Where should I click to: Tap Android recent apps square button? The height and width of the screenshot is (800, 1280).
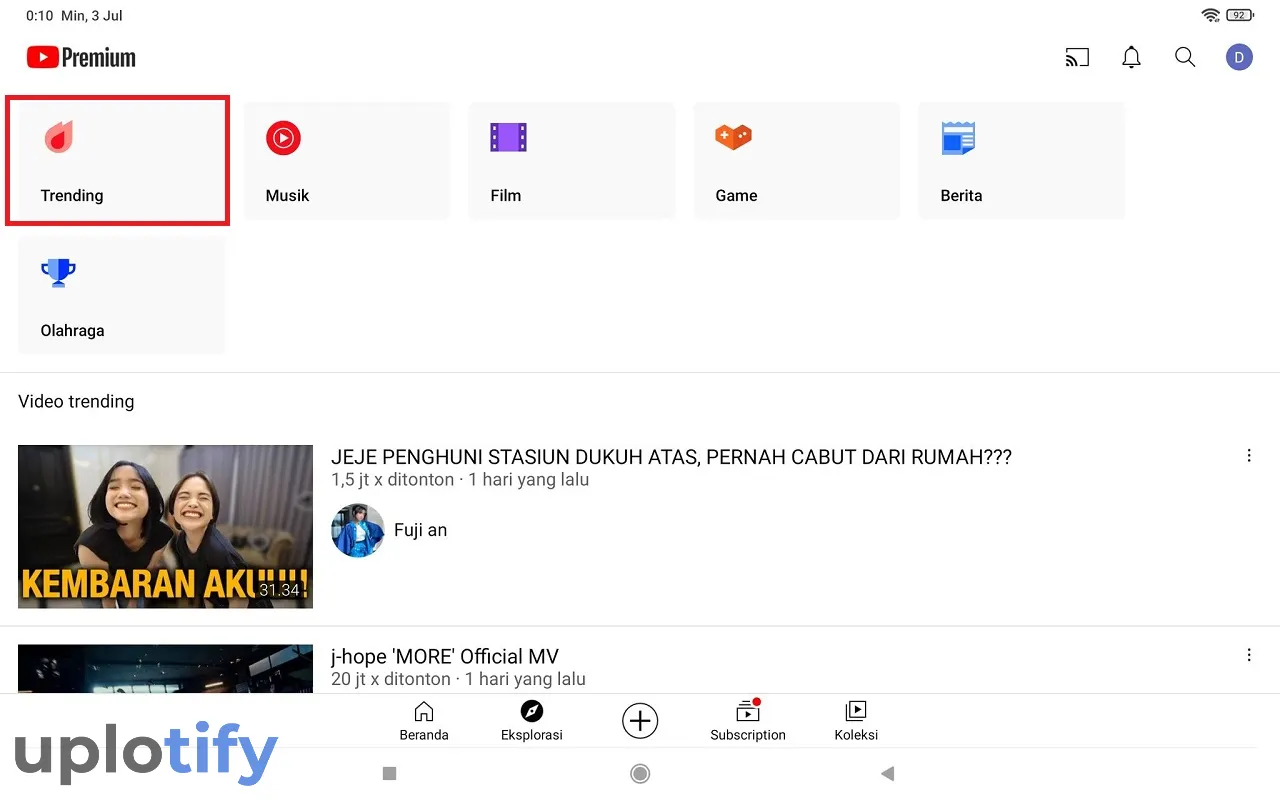390,773
